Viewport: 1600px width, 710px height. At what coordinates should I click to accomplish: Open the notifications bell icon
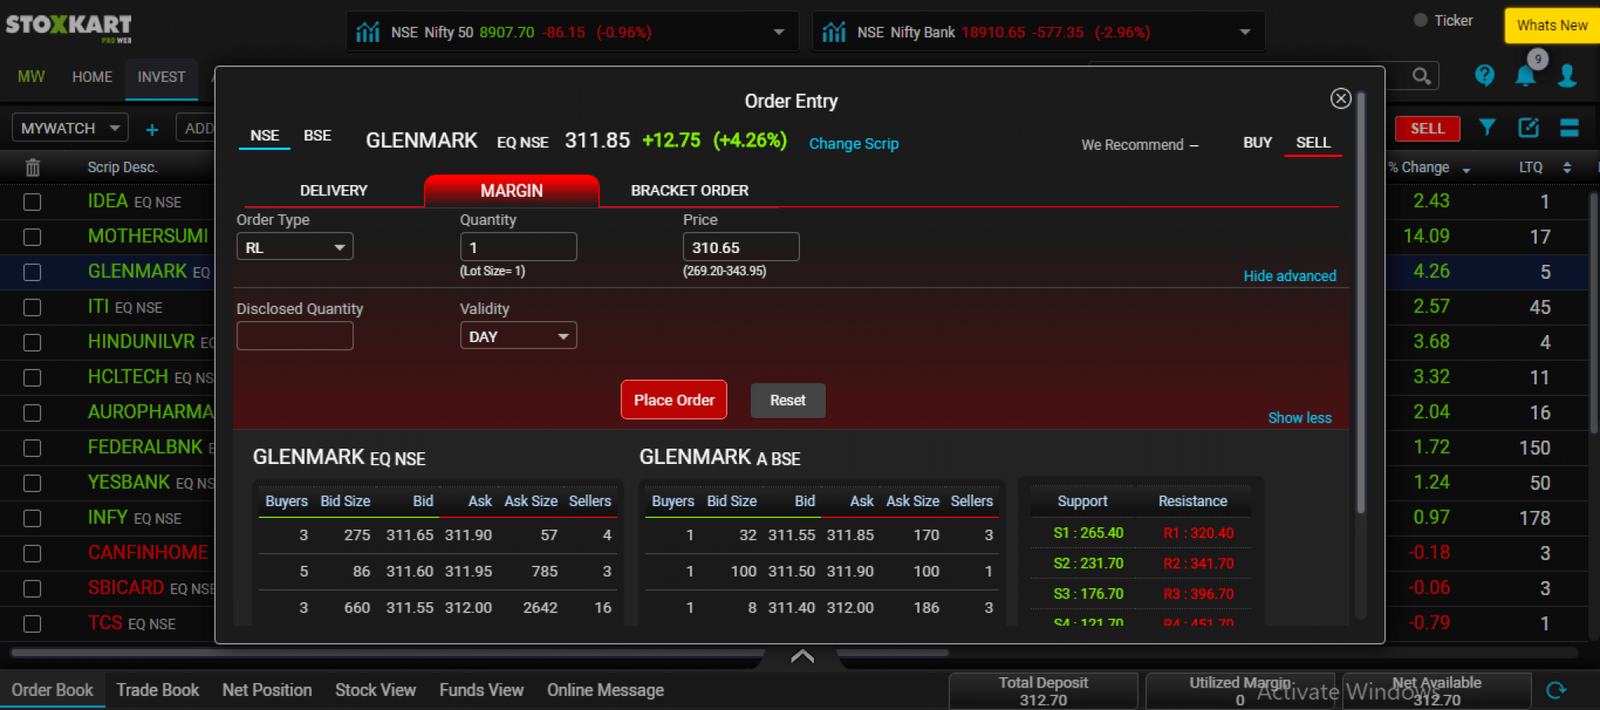pos(1525,76)
